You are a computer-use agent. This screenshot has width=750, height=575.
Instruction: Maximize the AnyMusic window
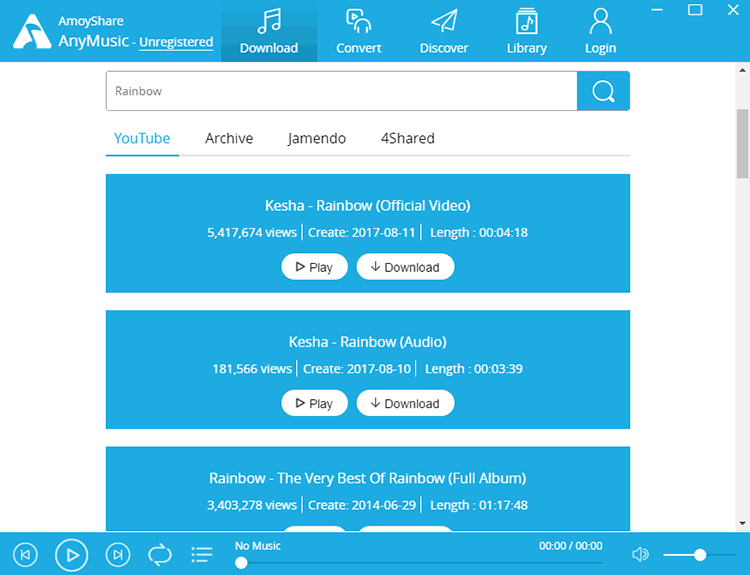695,10
